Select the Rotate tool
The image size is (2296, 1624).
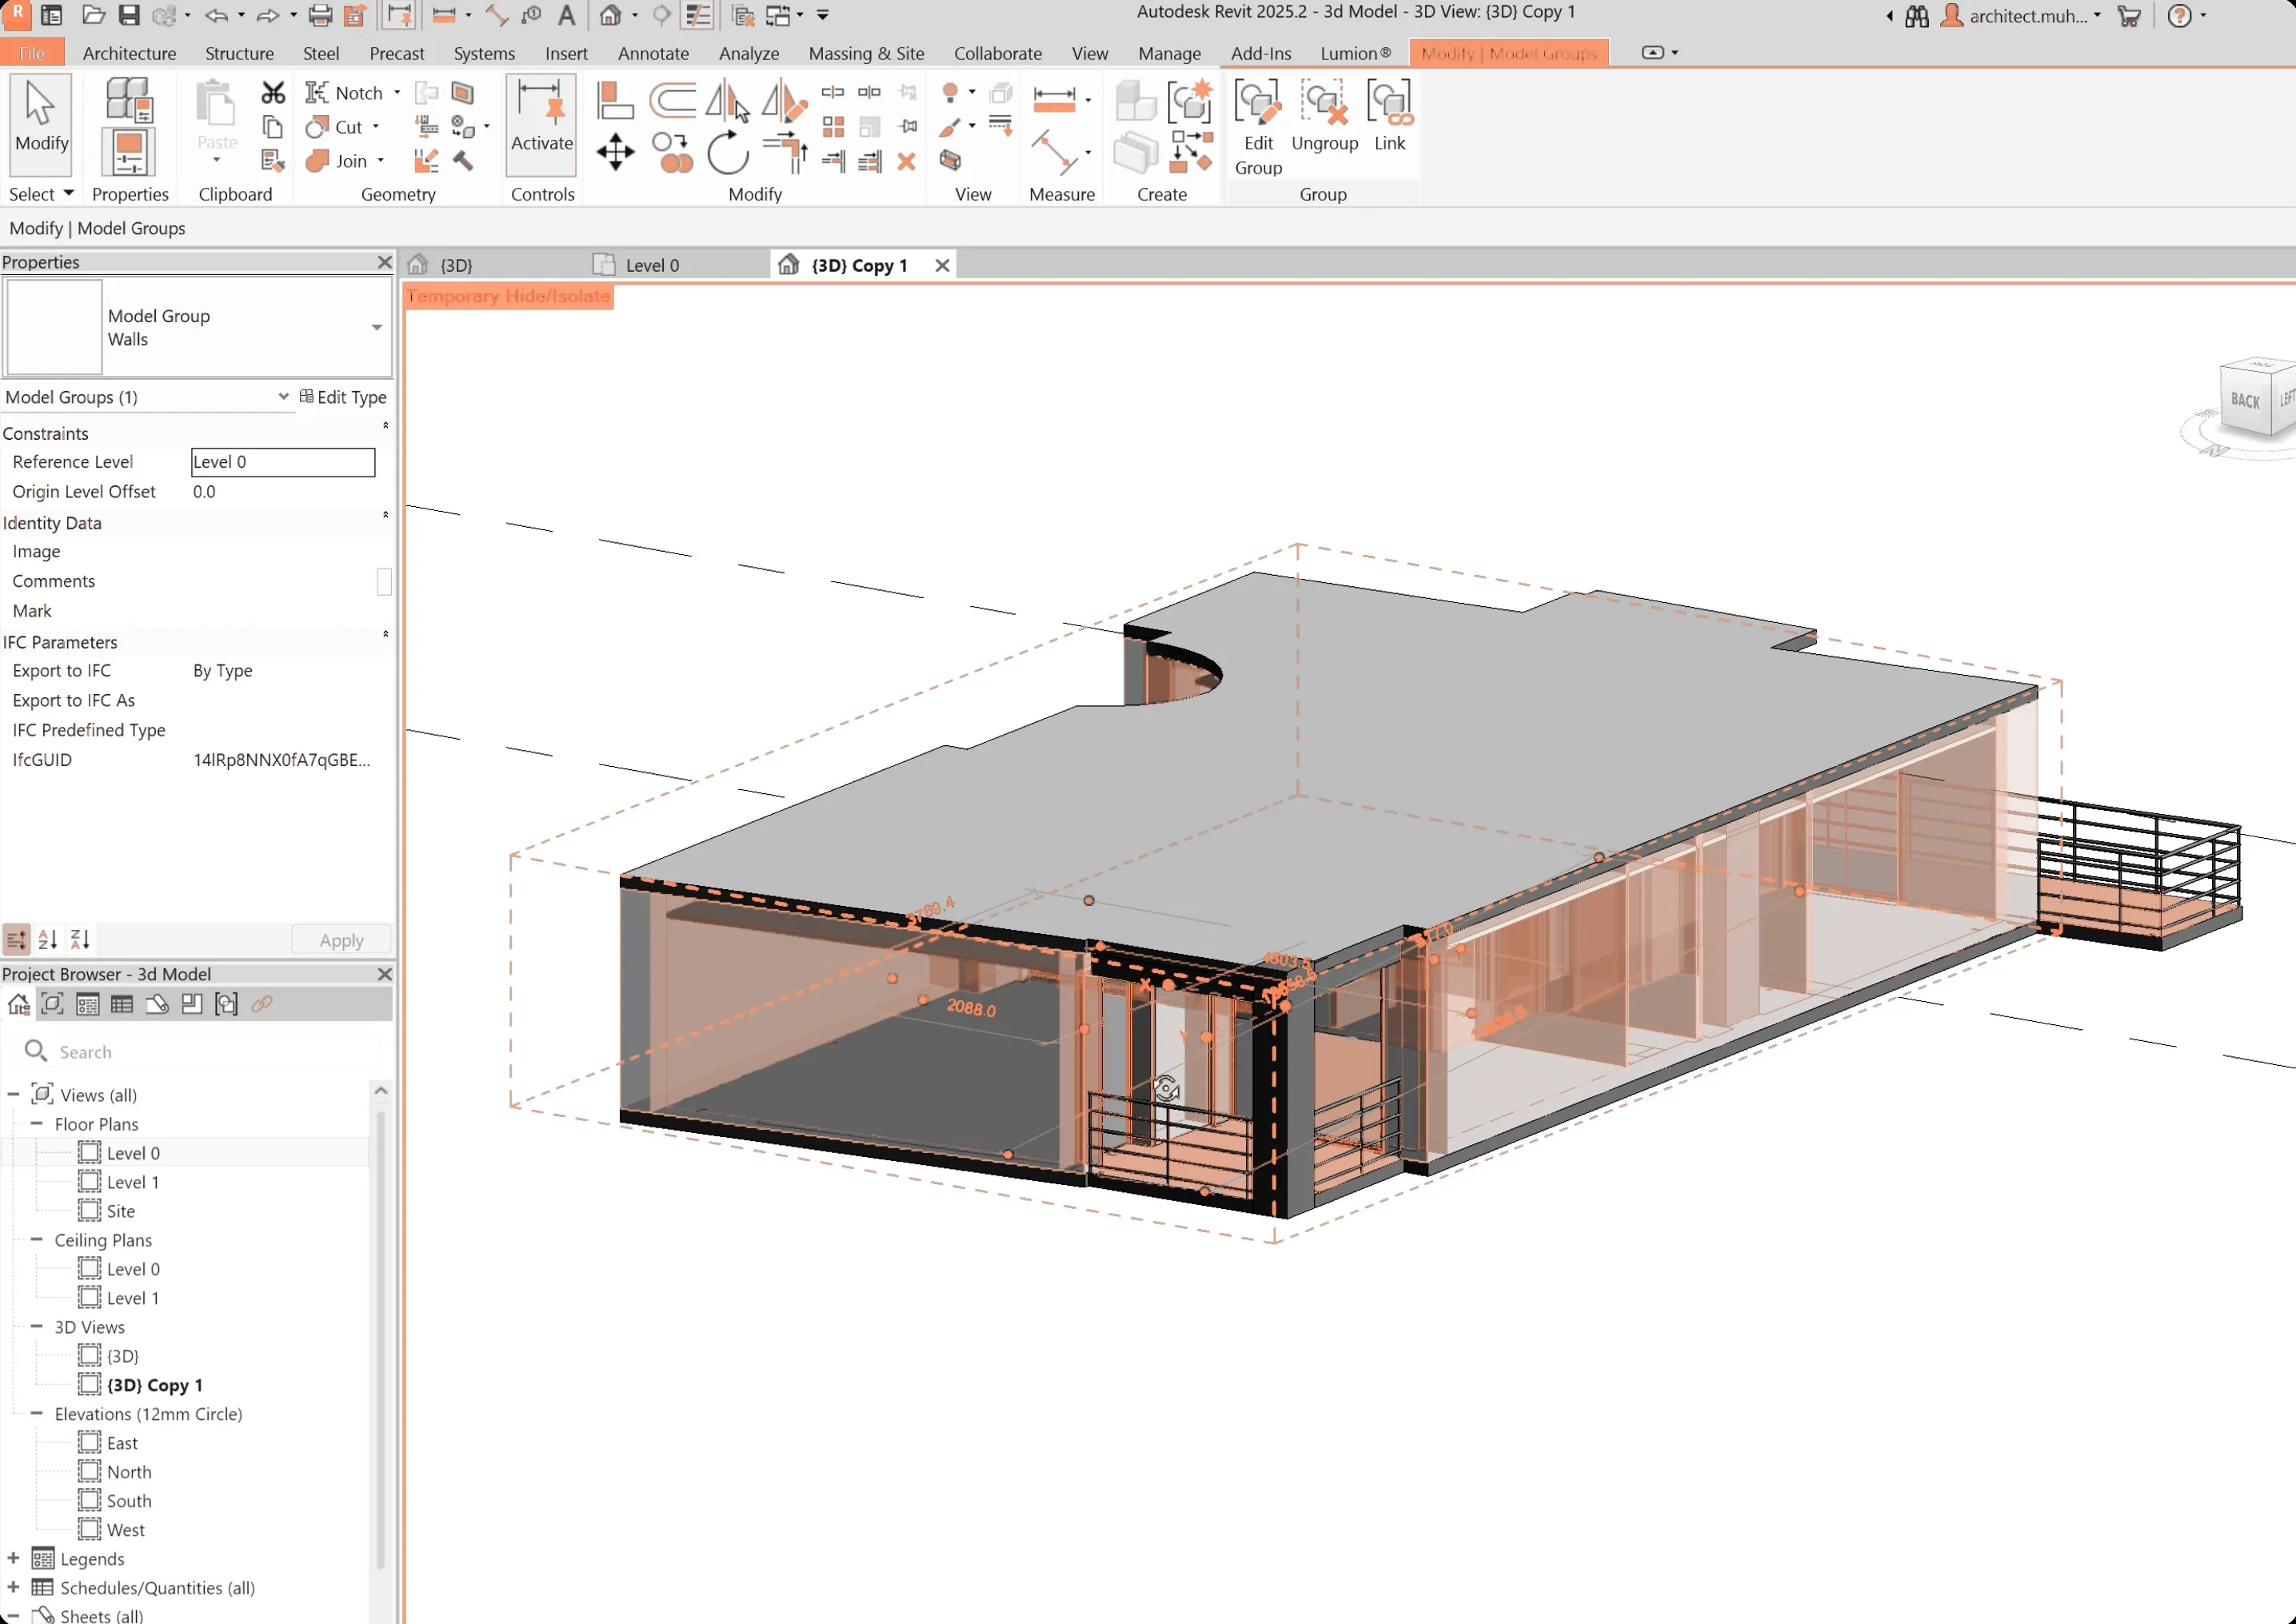click(x=728, y=154)
